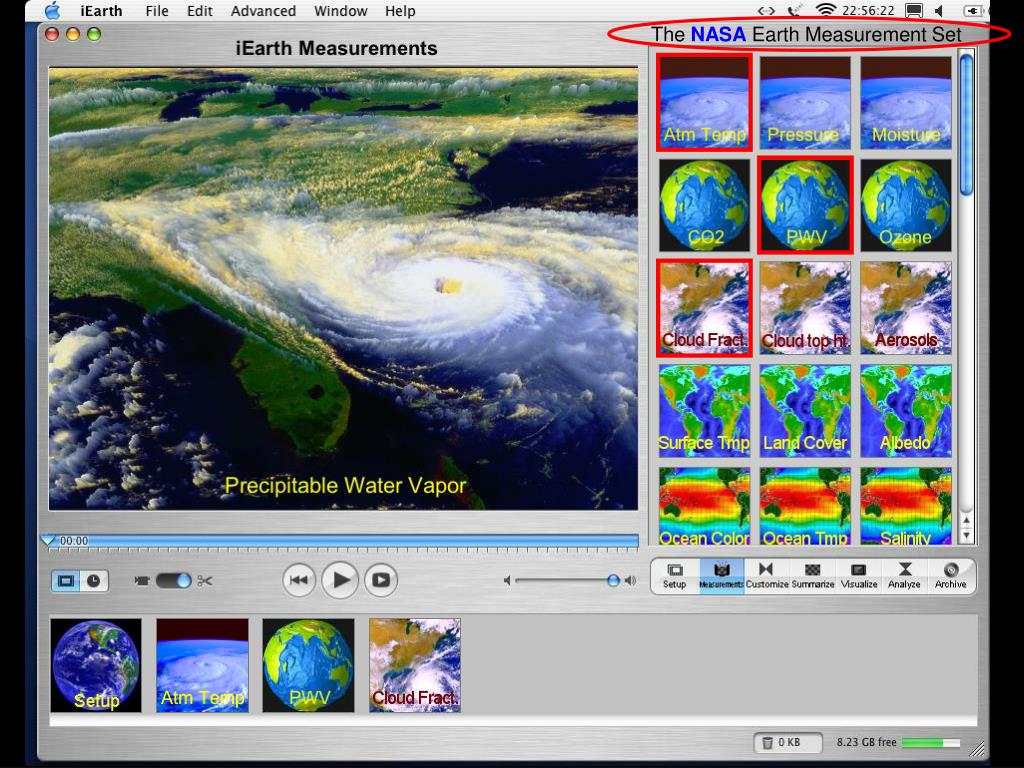This screenshot has width=1024, height=768.
Task: Switch to the Measurements tab
Action: click(x=721, y=576)
